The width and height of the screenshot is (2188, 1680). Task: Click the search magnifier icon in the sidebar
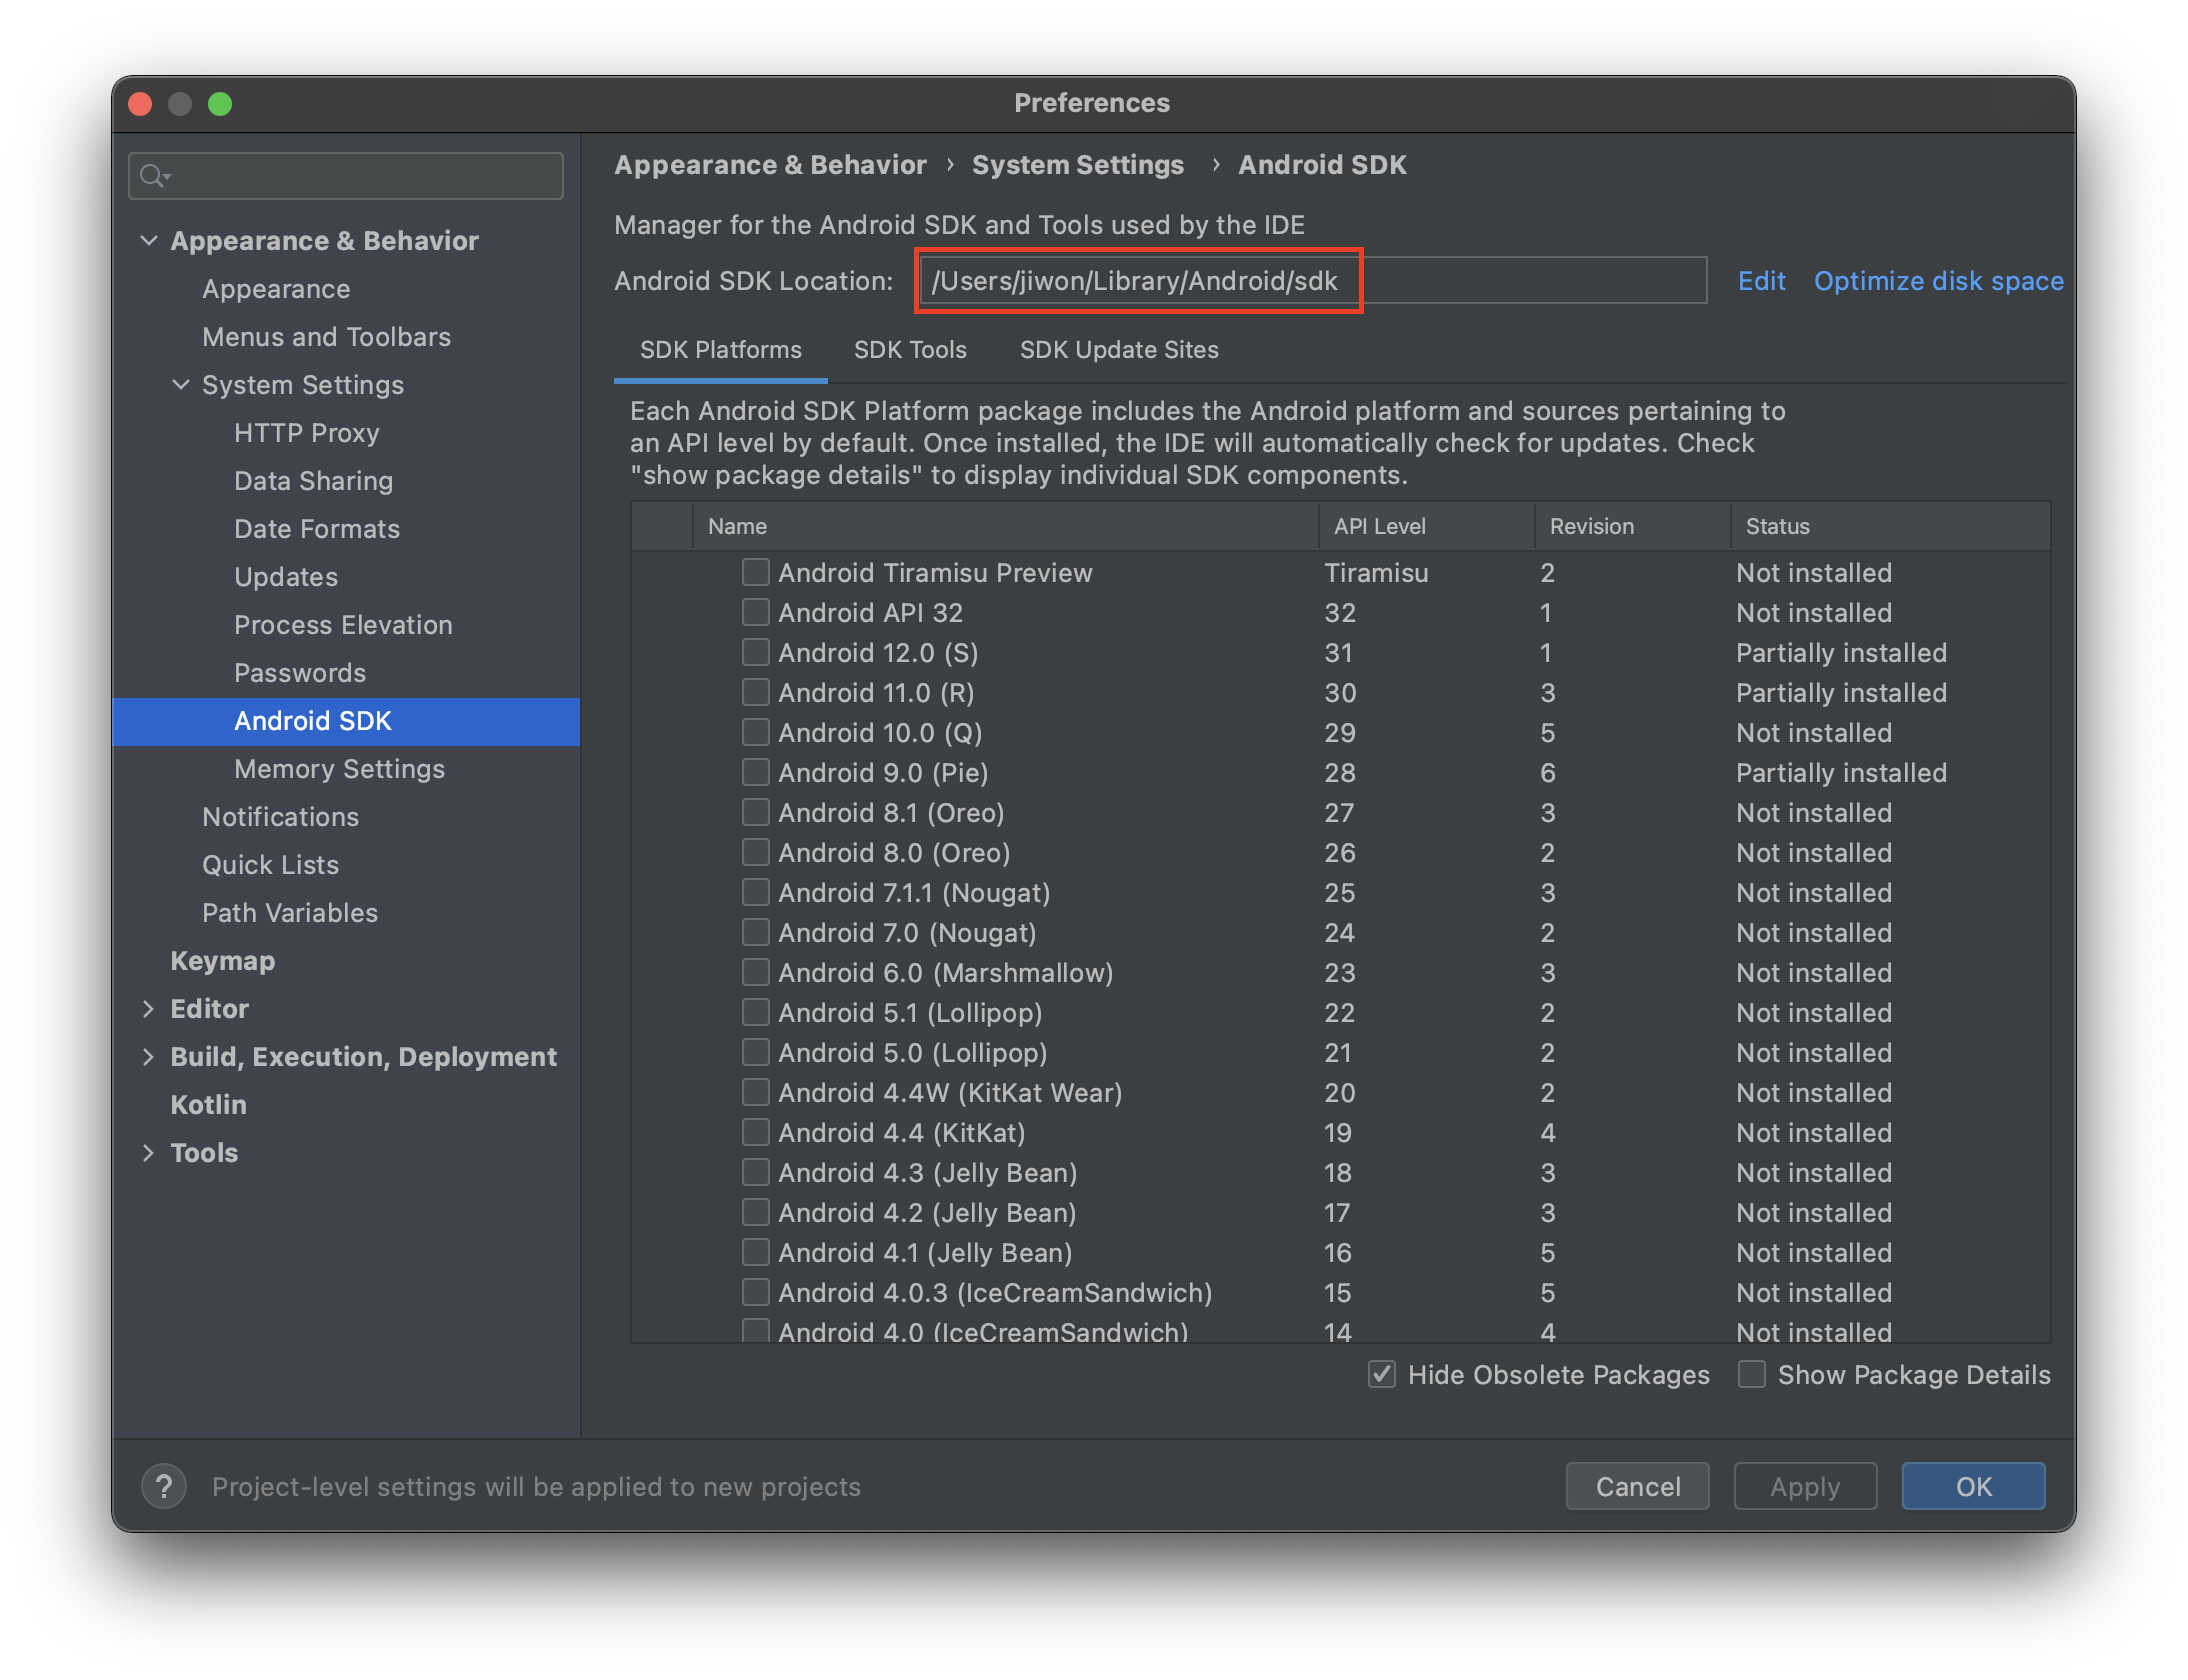[x=154, y=176]
